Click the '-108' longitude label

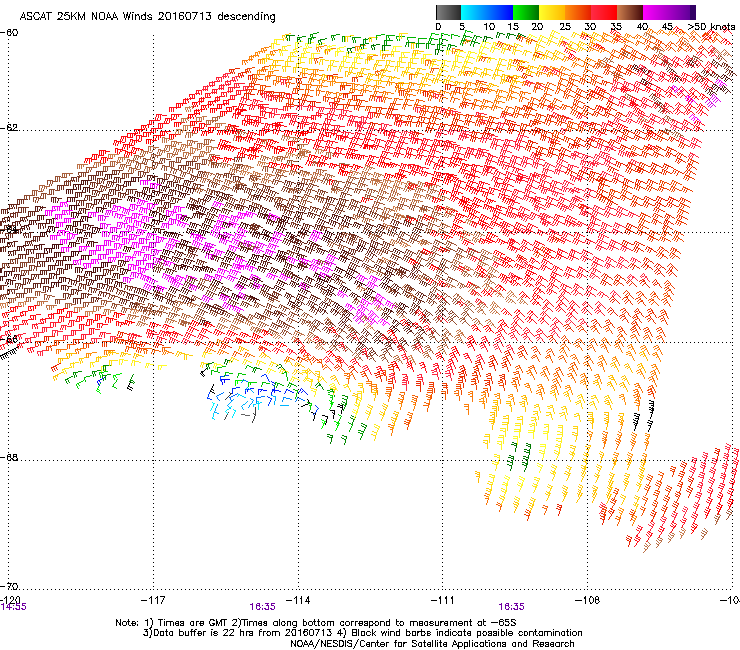pyautogui.click(x=587, y=600)
